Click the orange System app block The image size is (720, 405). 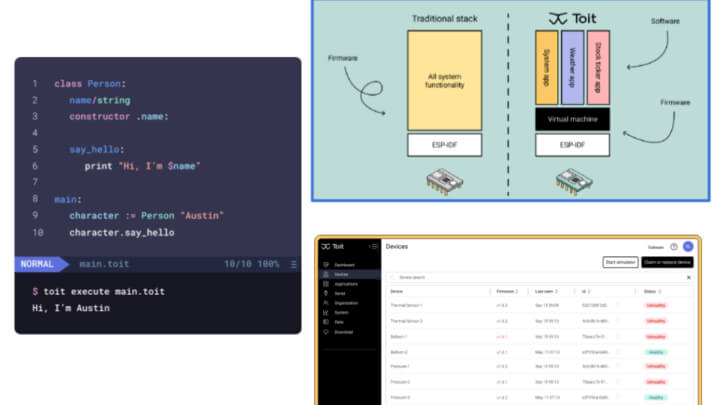tap(546, 68)
